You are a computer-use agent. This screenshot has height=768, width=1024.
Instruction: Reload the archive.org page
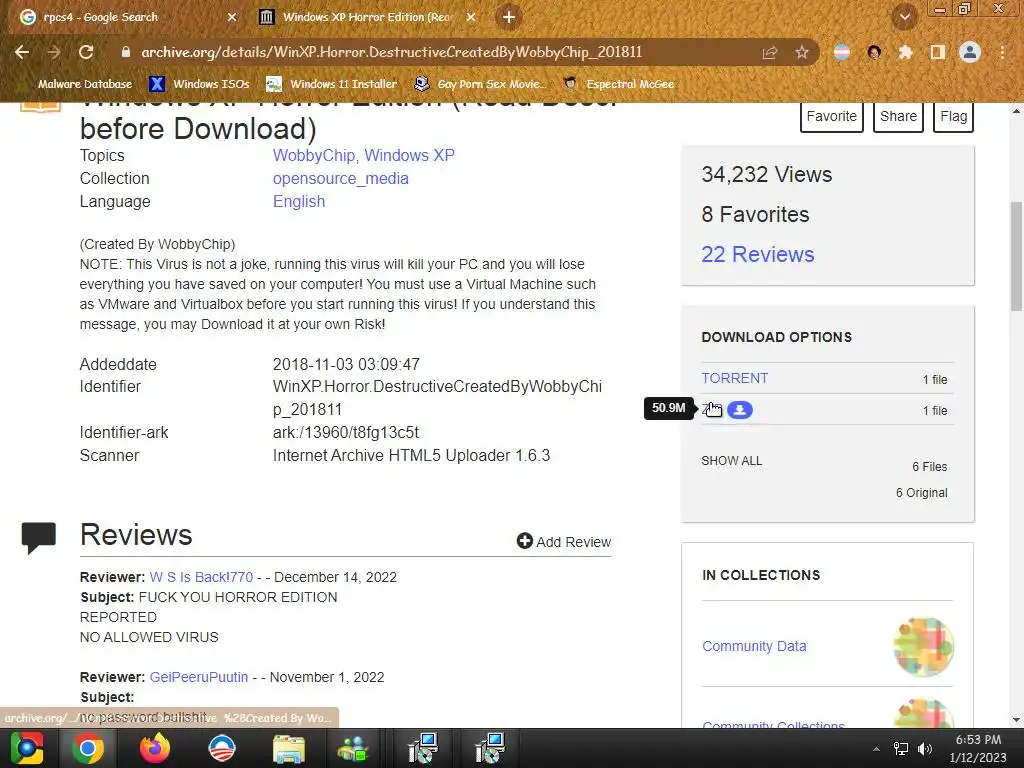[86, 52]
